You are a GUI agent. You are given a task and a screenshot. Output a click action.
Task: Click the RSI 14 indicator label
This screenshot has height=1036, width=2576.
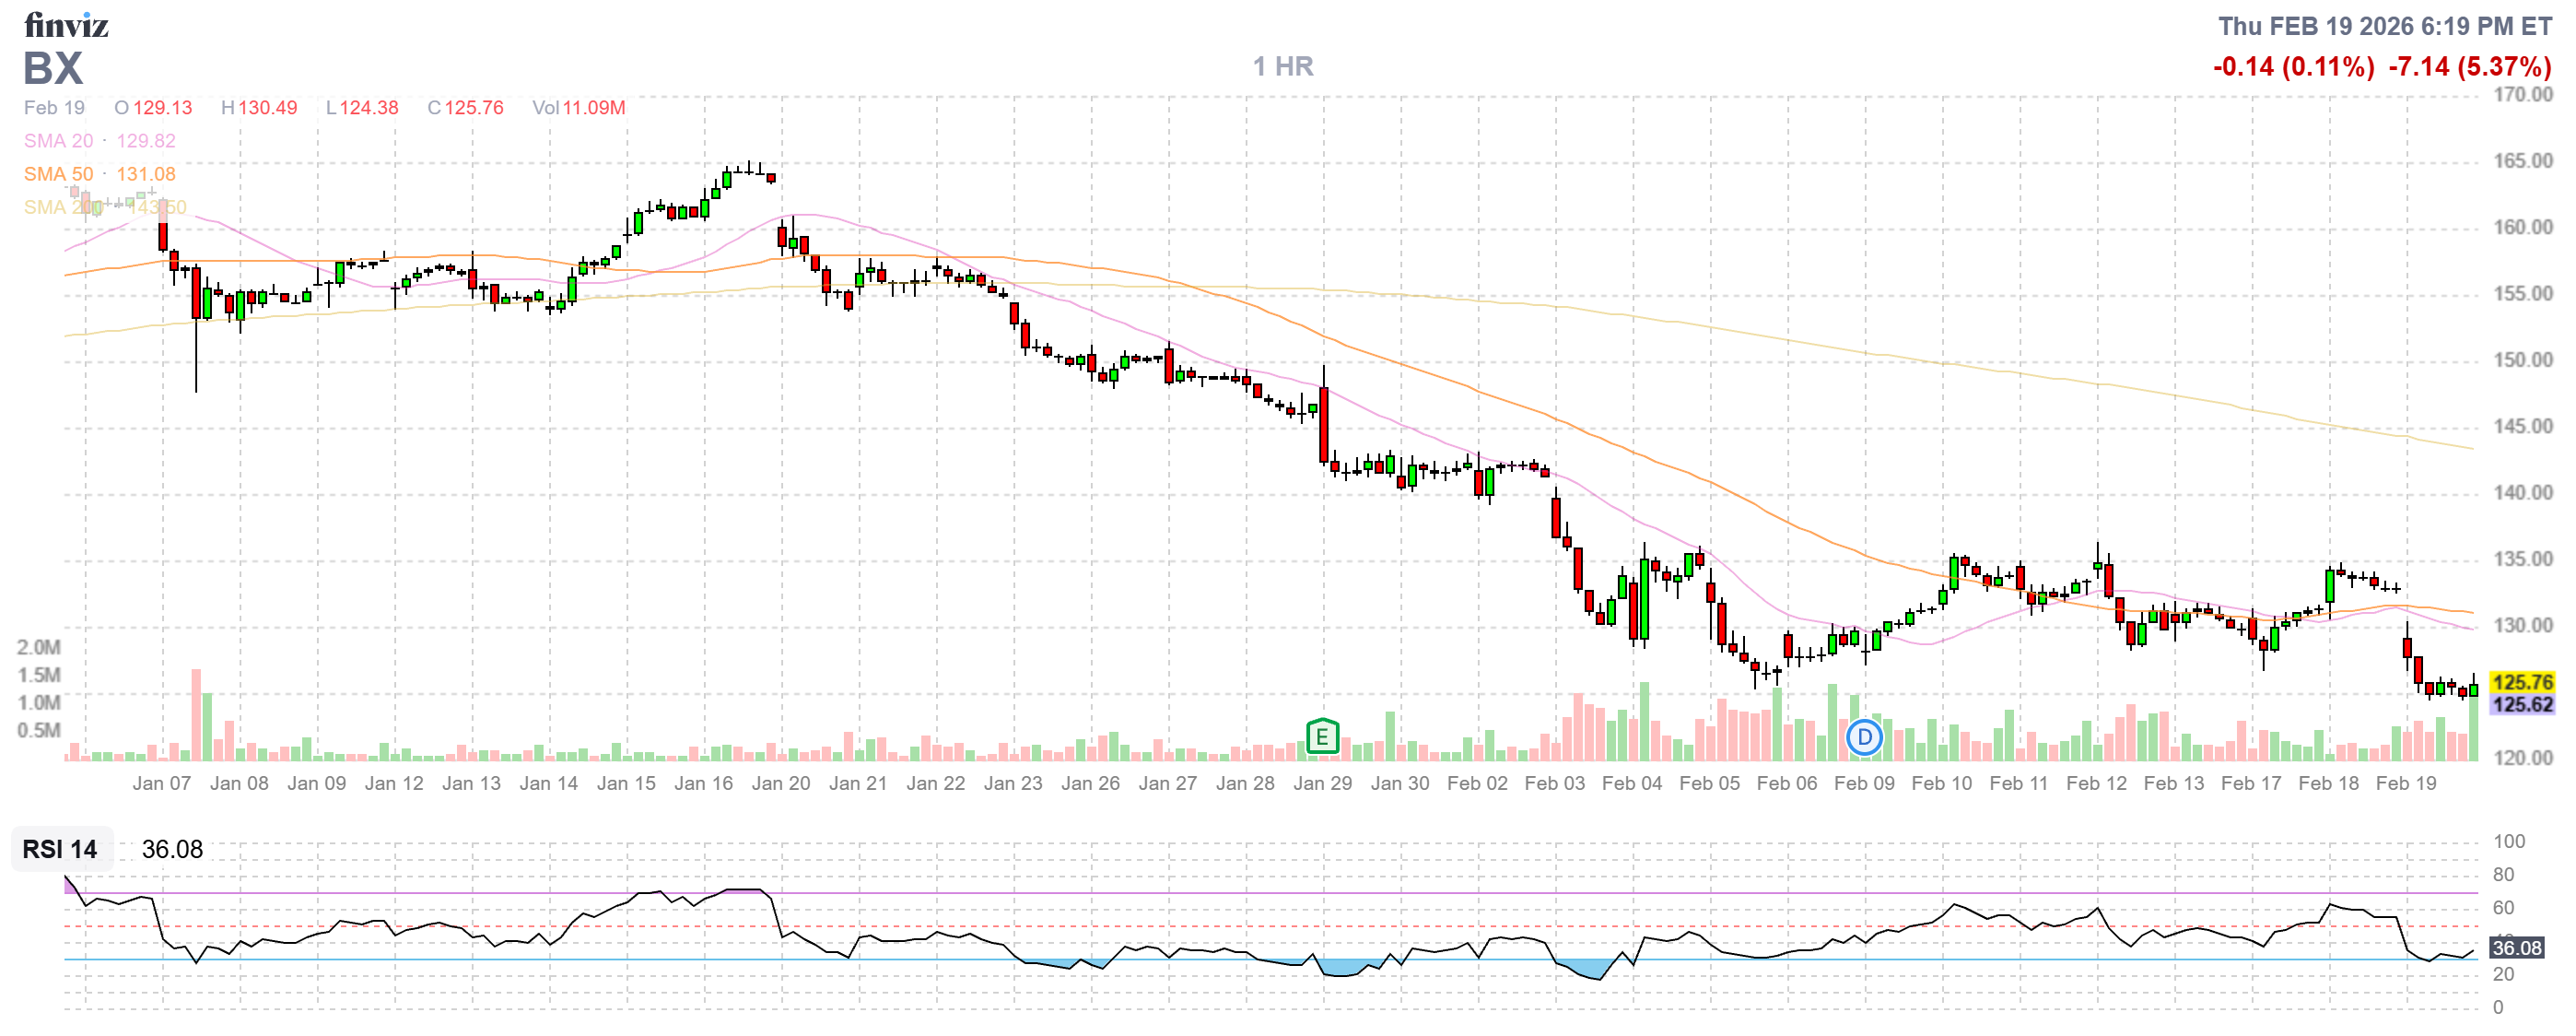[60, 849]
